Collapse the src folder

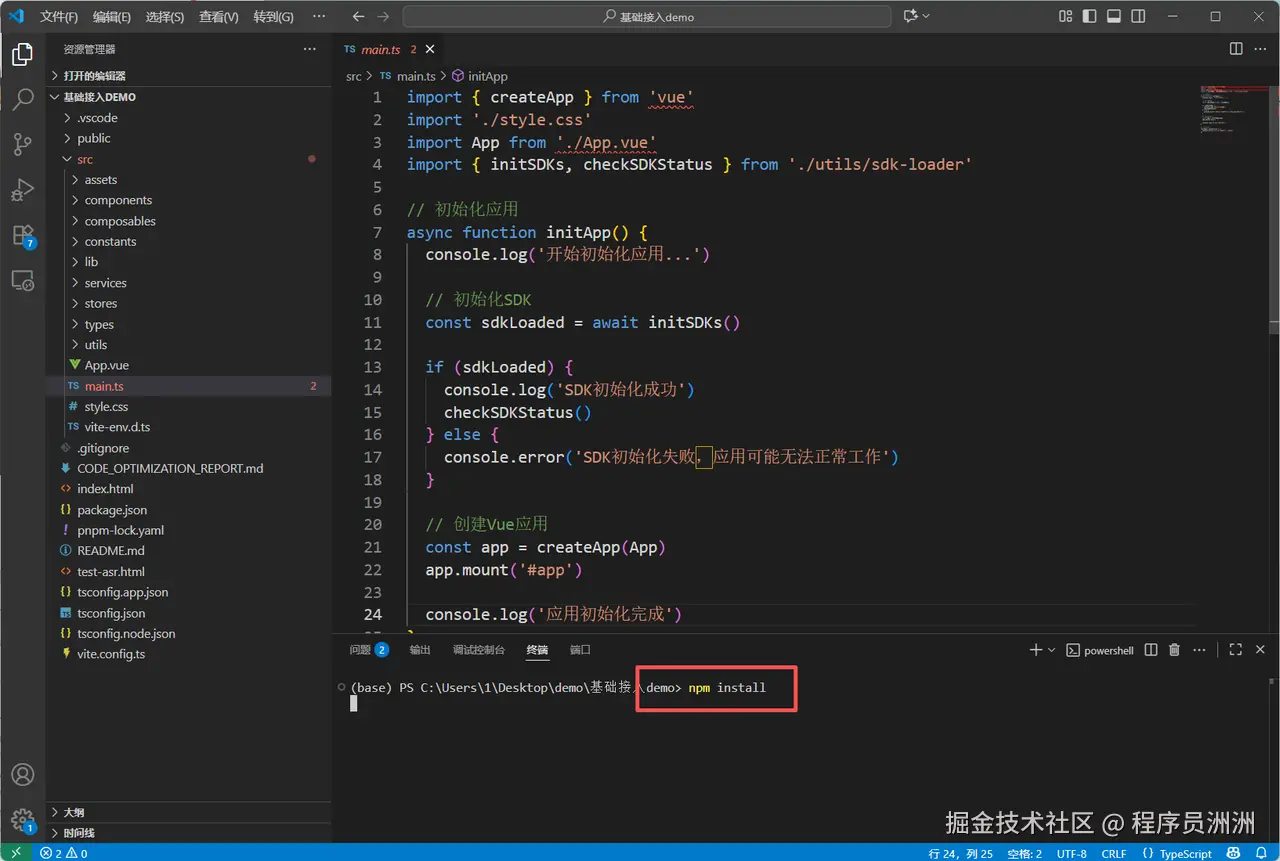(x=189, y=159)
